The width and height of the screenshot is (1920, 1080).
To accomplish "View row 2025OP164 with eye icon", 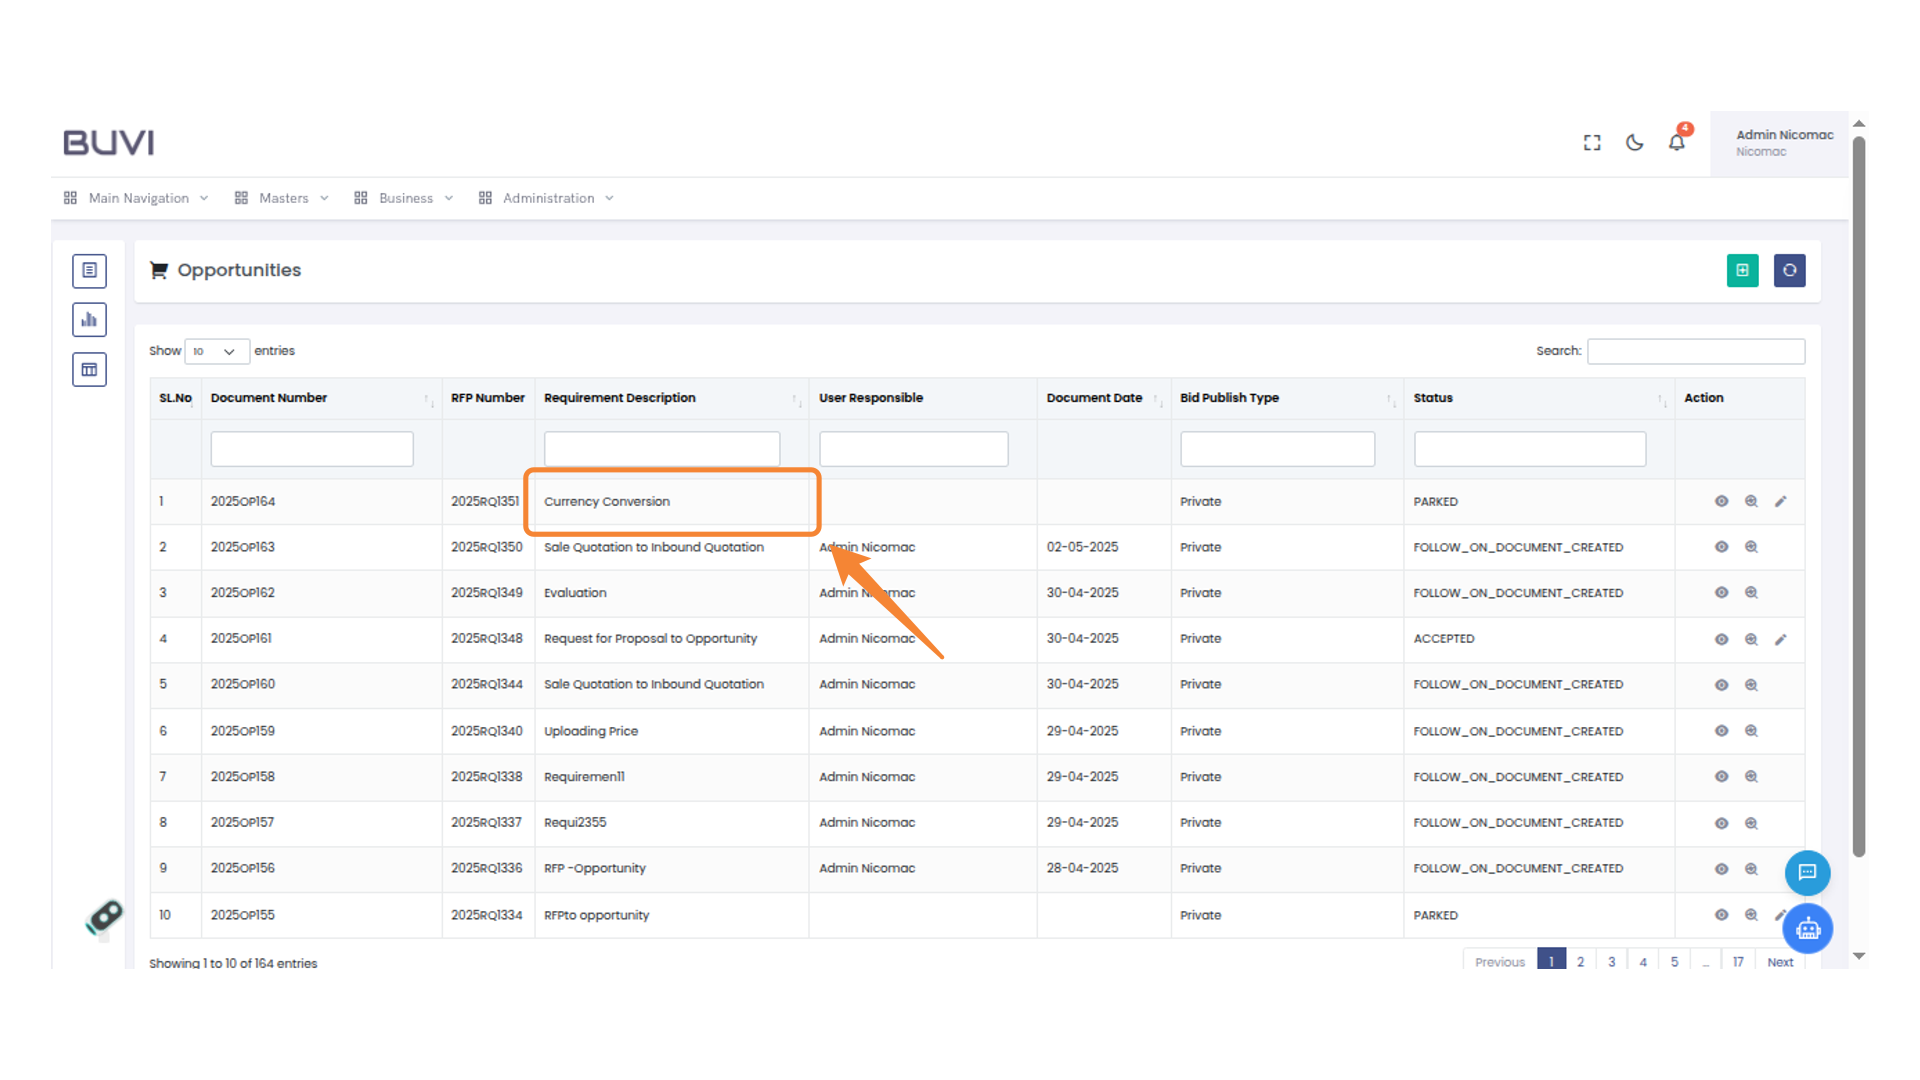I will click(x=1721, y=501).
